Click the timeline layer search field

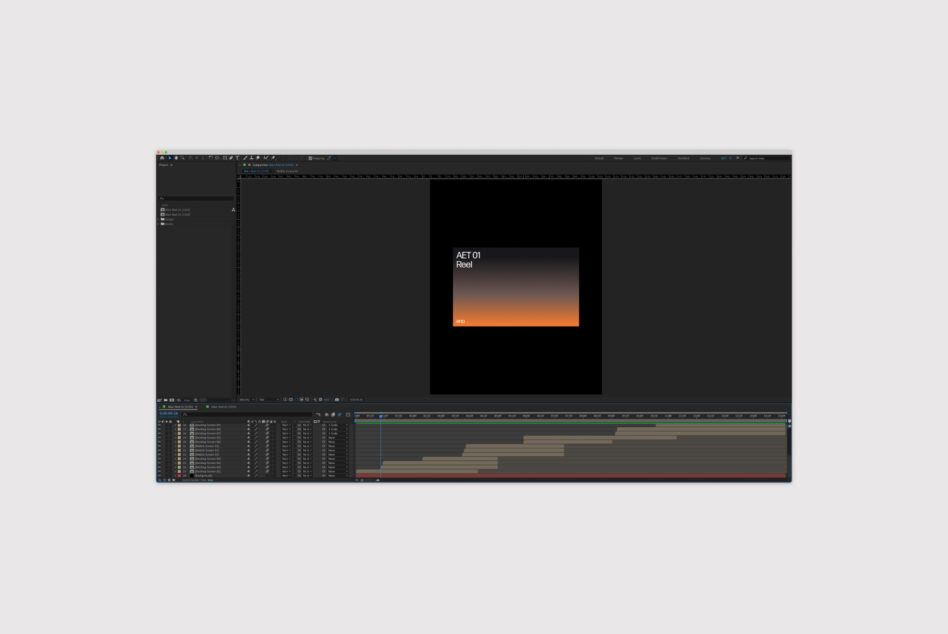[246, 414]
